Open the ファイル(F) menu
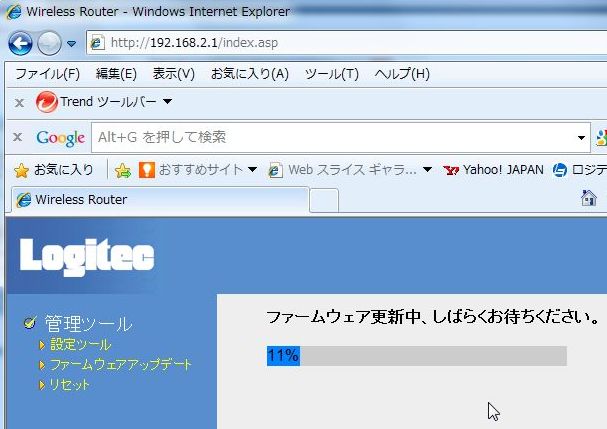The height and width of the screenshot is (429, 607). coord(47,74)
